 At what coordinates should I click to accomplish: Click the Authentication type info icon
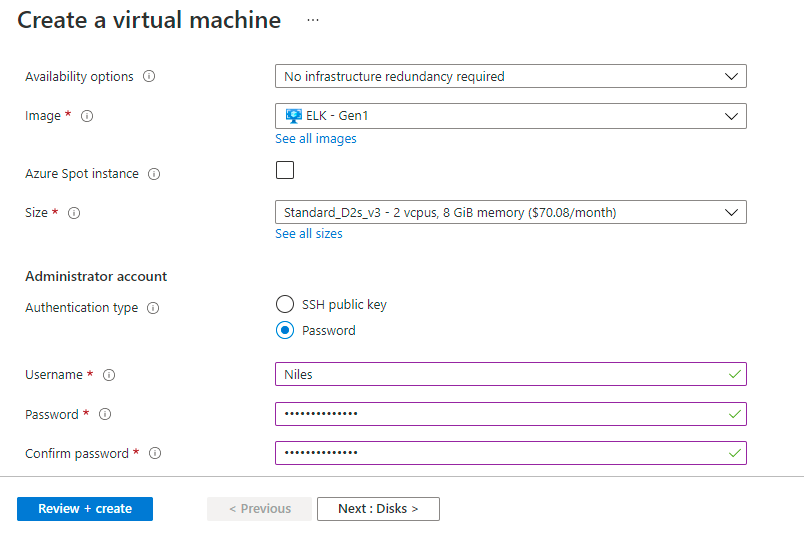(x=153, y=308)
